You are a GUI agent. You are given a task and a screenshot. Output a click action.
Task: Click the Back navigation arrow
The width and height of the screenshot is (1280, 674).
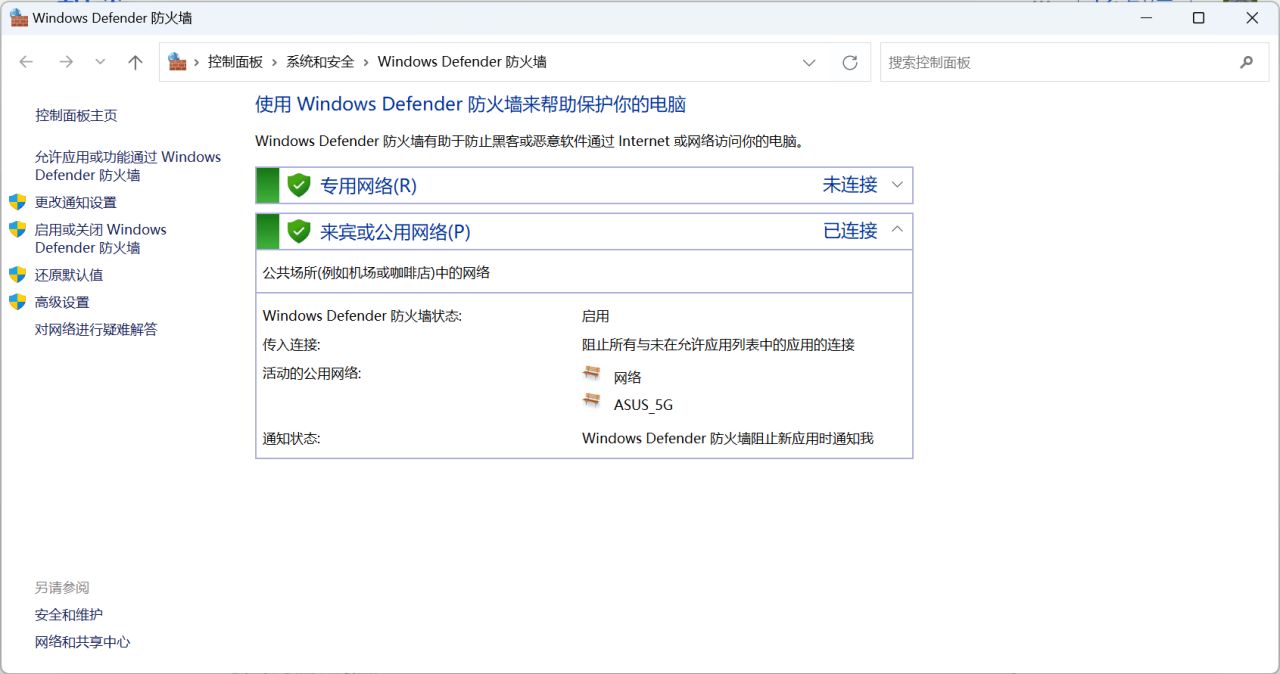27,62
